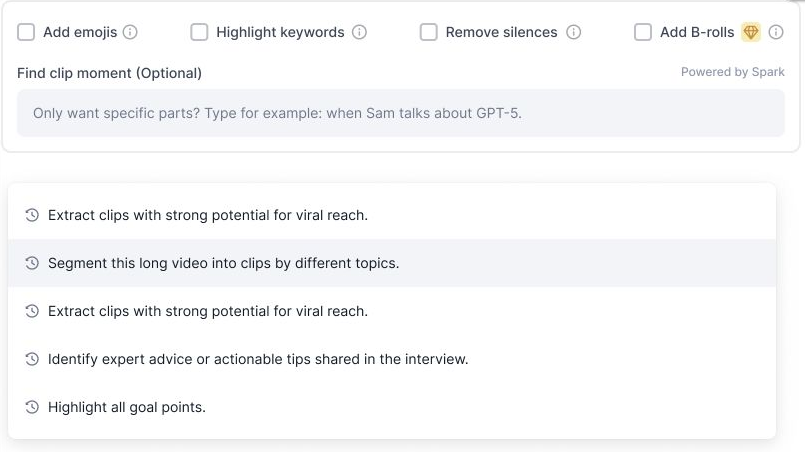Check the Remove silences option
The image size is (805, 452).
coord(429,32)
